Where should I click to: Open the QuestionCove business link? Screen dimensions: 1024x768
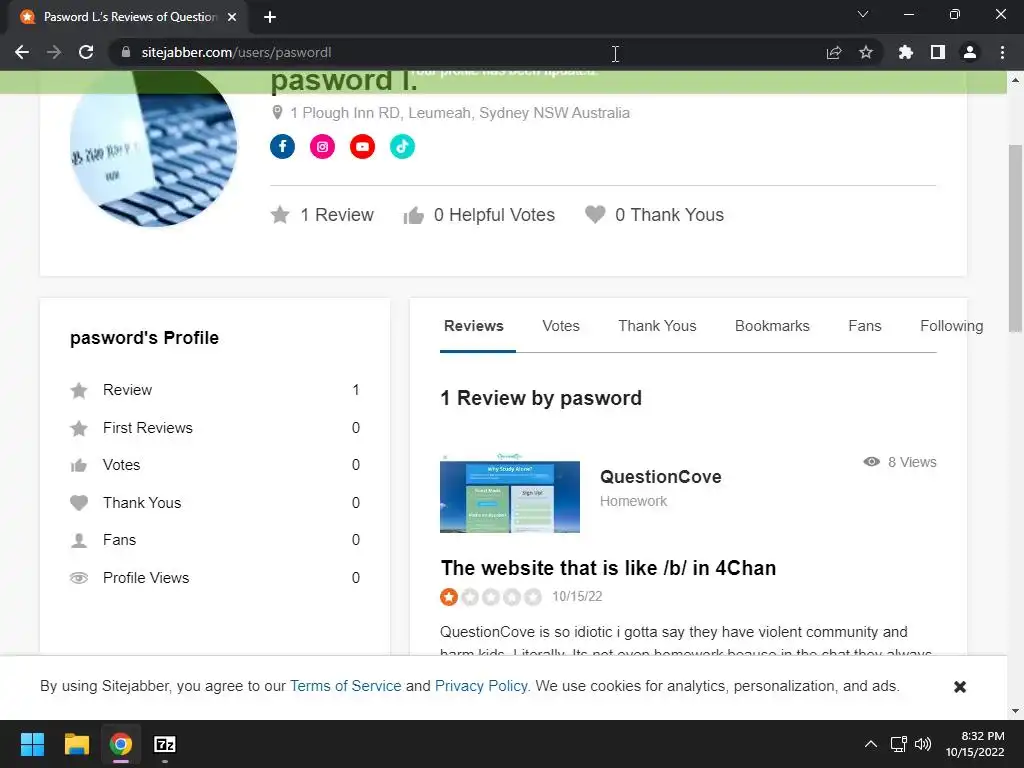[660, 477]
